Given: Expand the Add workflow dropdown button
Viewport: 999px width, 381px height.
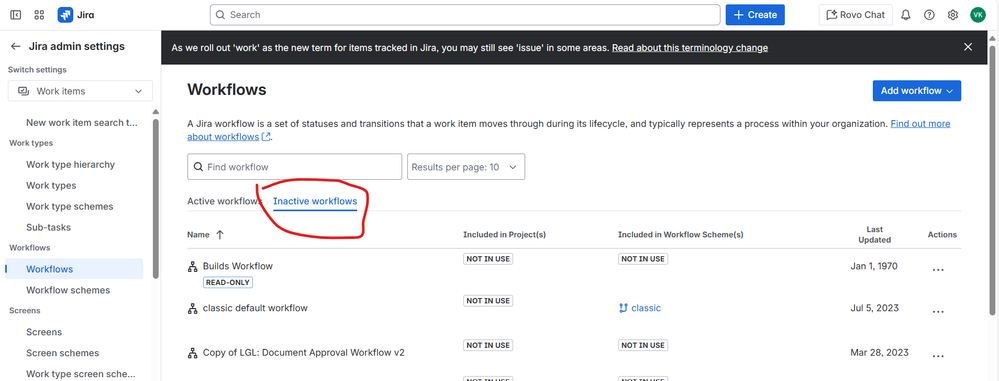Looking at the screenshot, I should click(x=916, y=91).
